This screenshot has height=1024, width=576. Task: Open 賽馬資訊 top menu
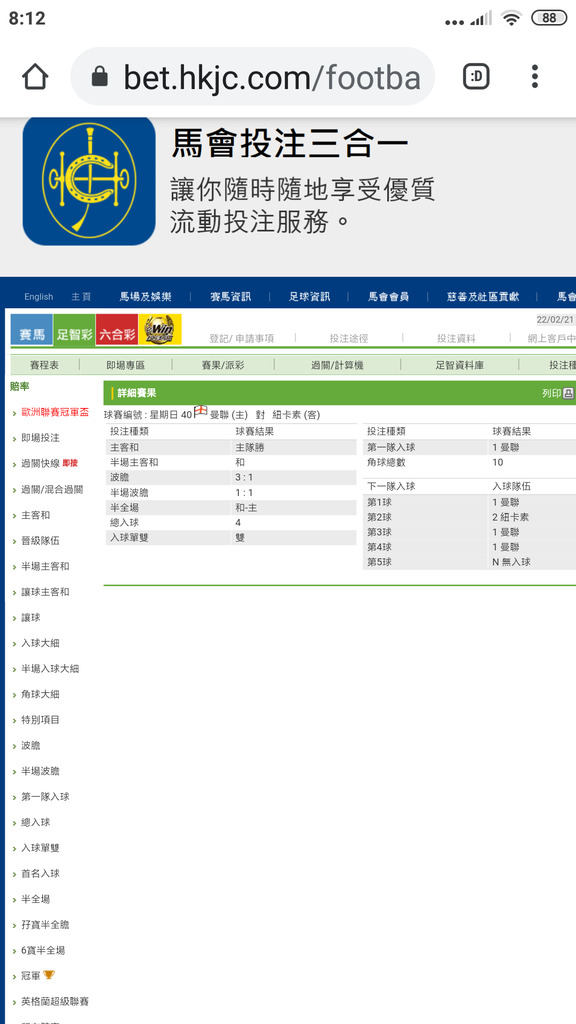tap(230, 296)
